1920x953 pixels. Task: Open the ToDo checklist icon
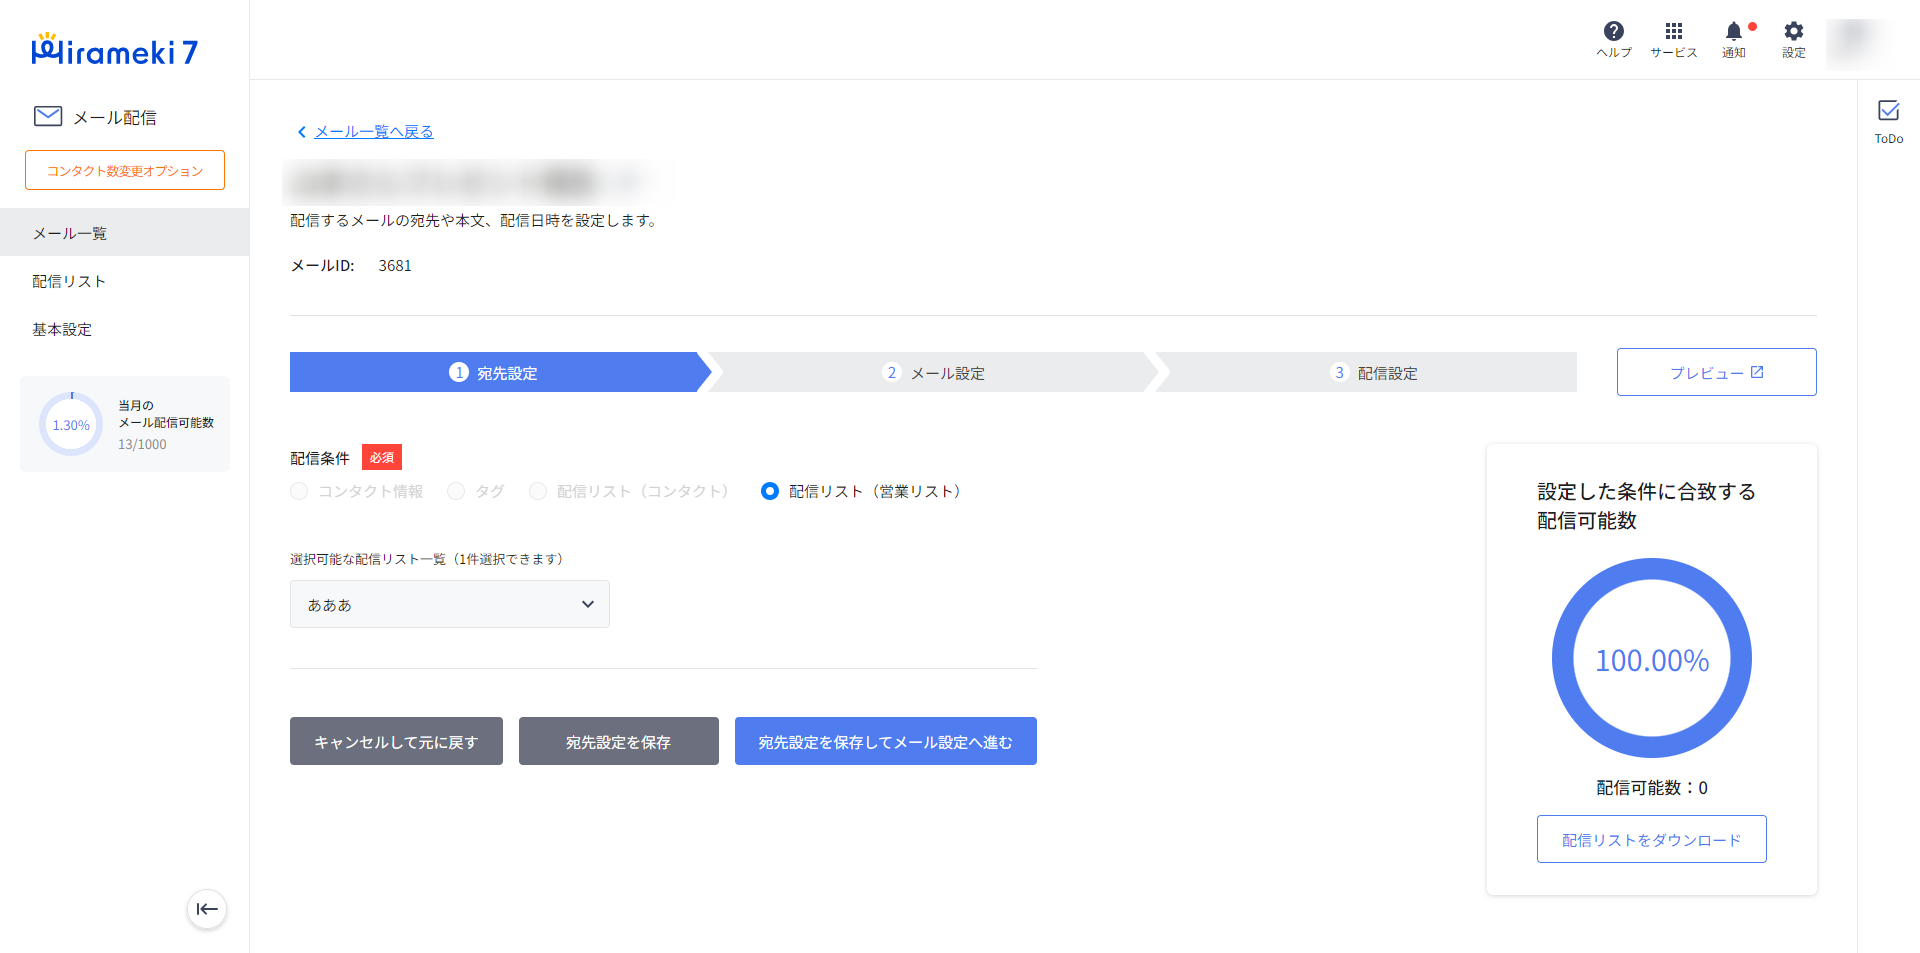point(1888,120)
